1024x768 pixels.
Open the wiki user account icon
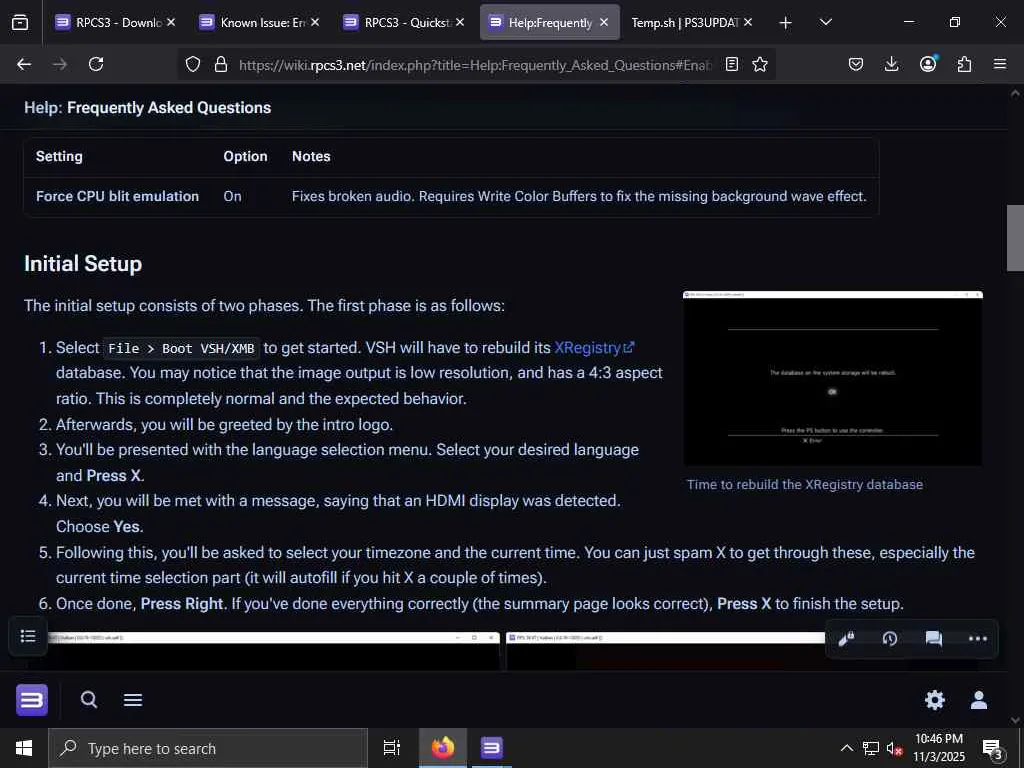click(979, 700)
